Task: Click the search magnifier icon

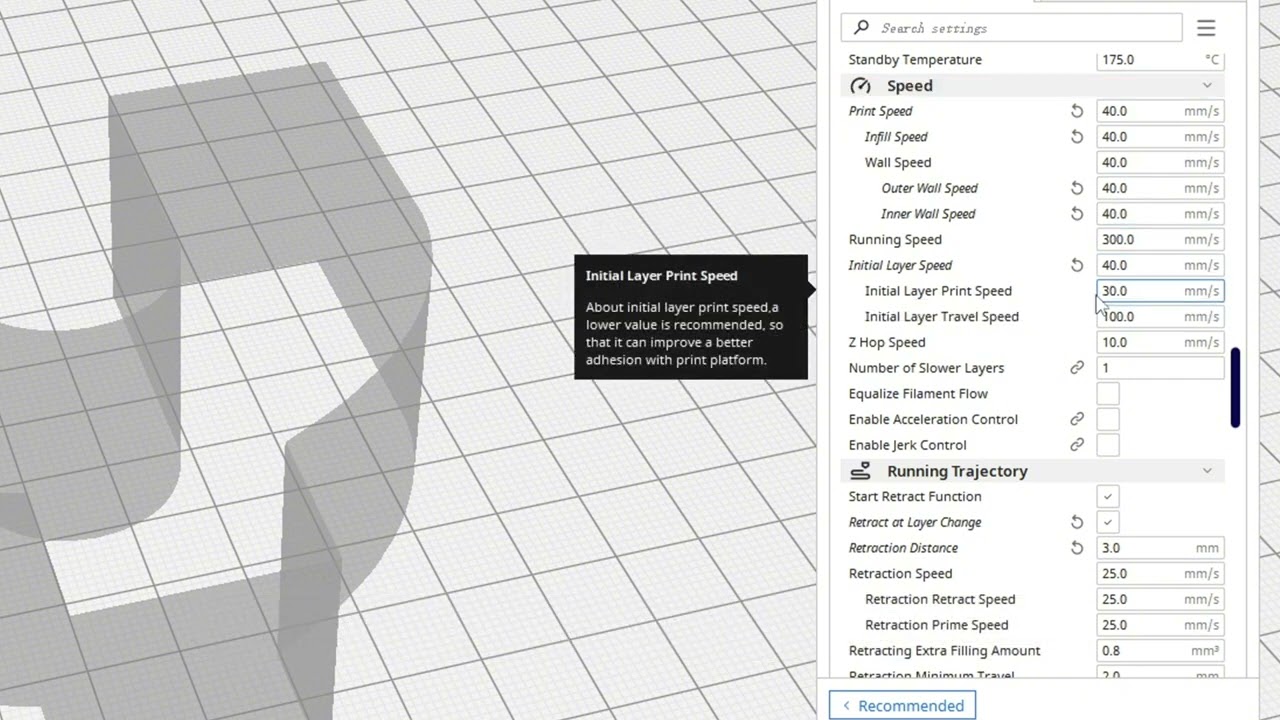Action: pos(862,28)
